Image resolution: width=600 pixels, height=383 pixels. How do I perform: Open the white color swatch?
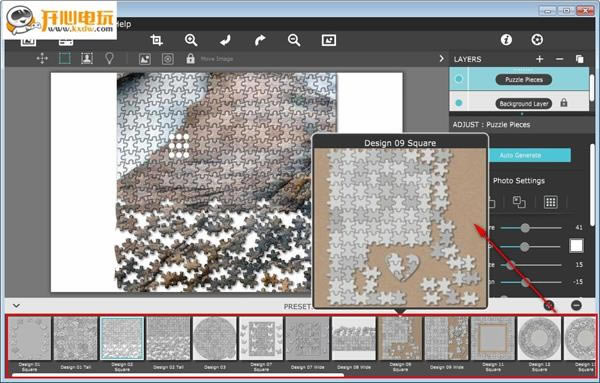(x=576, y=246)
